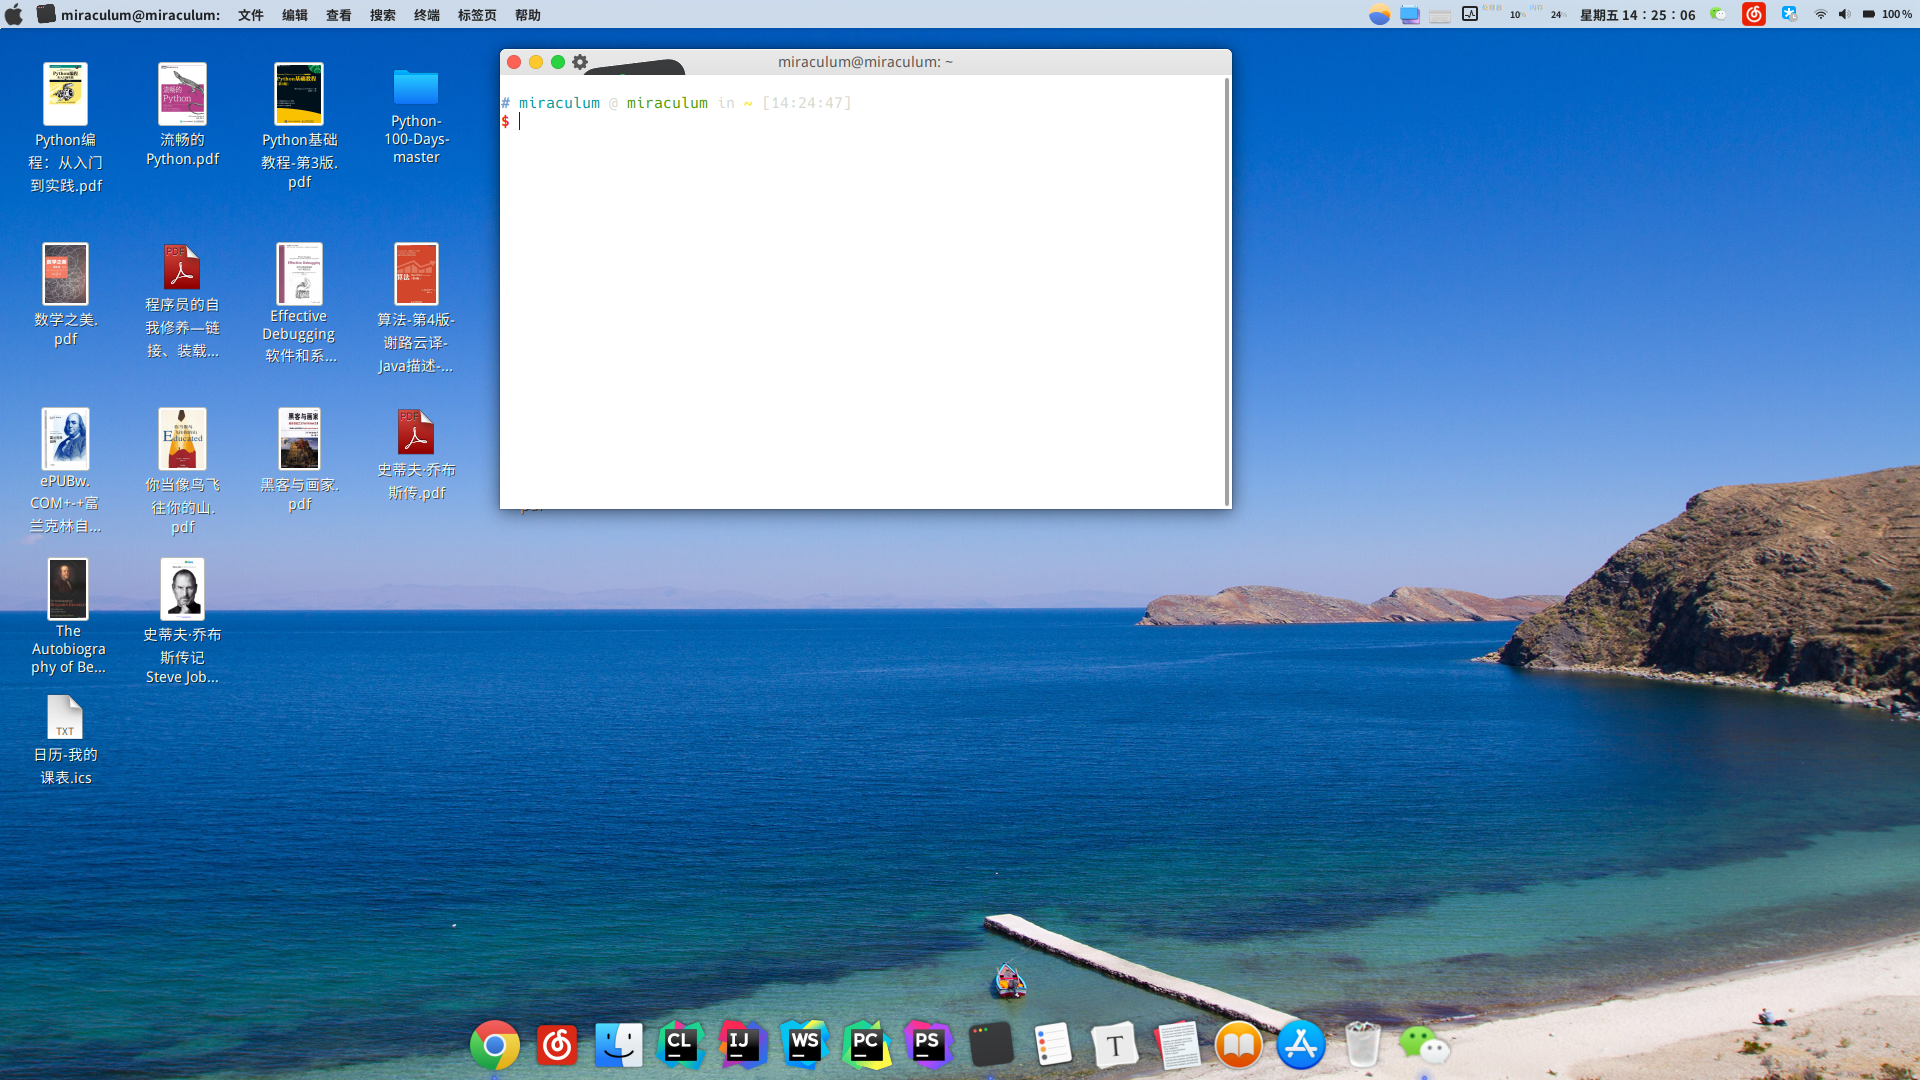
Task: Expand the Apple logo menu
Action: (x=14, y=14)
